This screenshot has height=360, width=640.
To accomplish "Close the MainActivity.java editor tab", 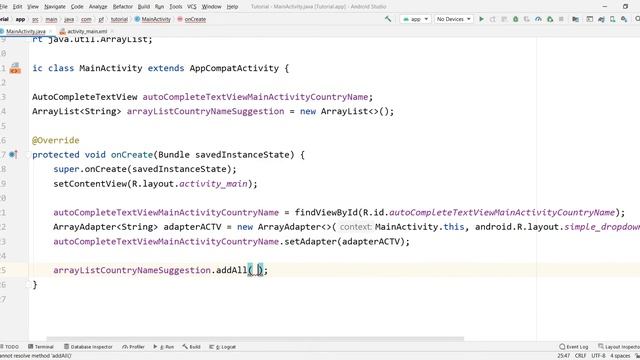I will (51, 31).
